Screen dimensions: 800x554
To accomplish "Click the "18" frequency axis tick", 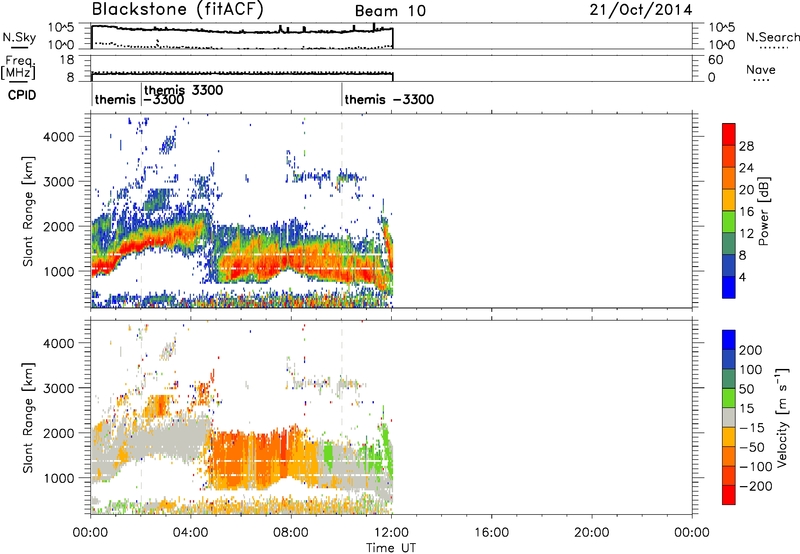I will [67, 60].
